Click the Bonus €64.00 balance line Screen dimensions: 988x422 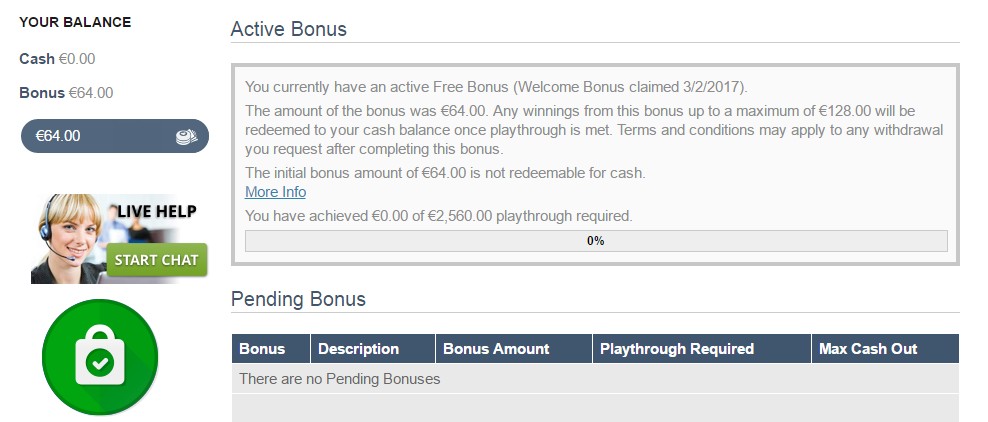(x=66, y=93)
